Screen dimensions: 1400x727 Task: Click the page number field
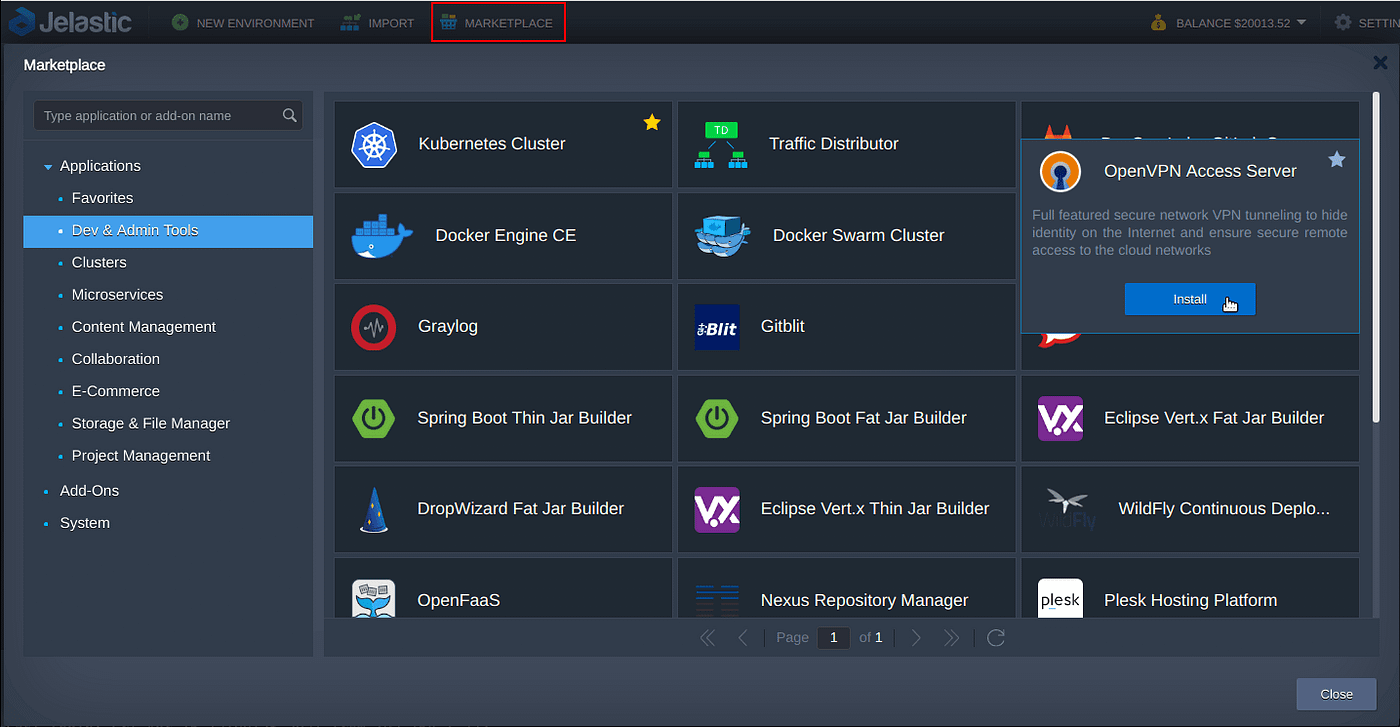coord(833,637)
